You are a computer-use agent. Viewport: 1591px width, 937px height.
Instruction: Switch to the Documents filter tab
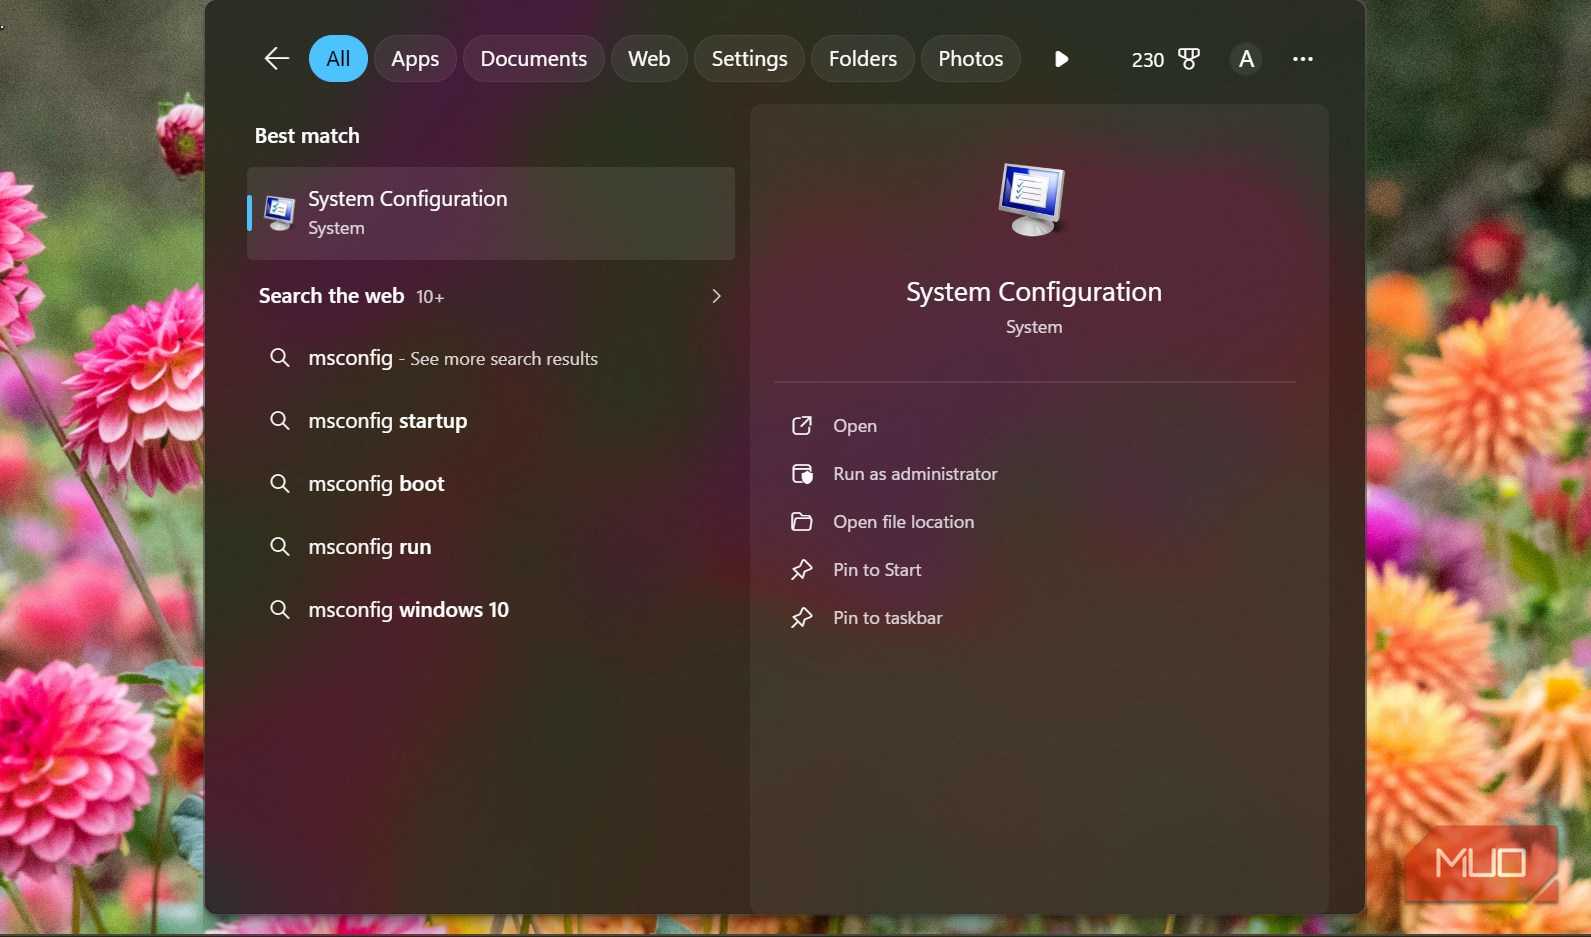point(533,59)
